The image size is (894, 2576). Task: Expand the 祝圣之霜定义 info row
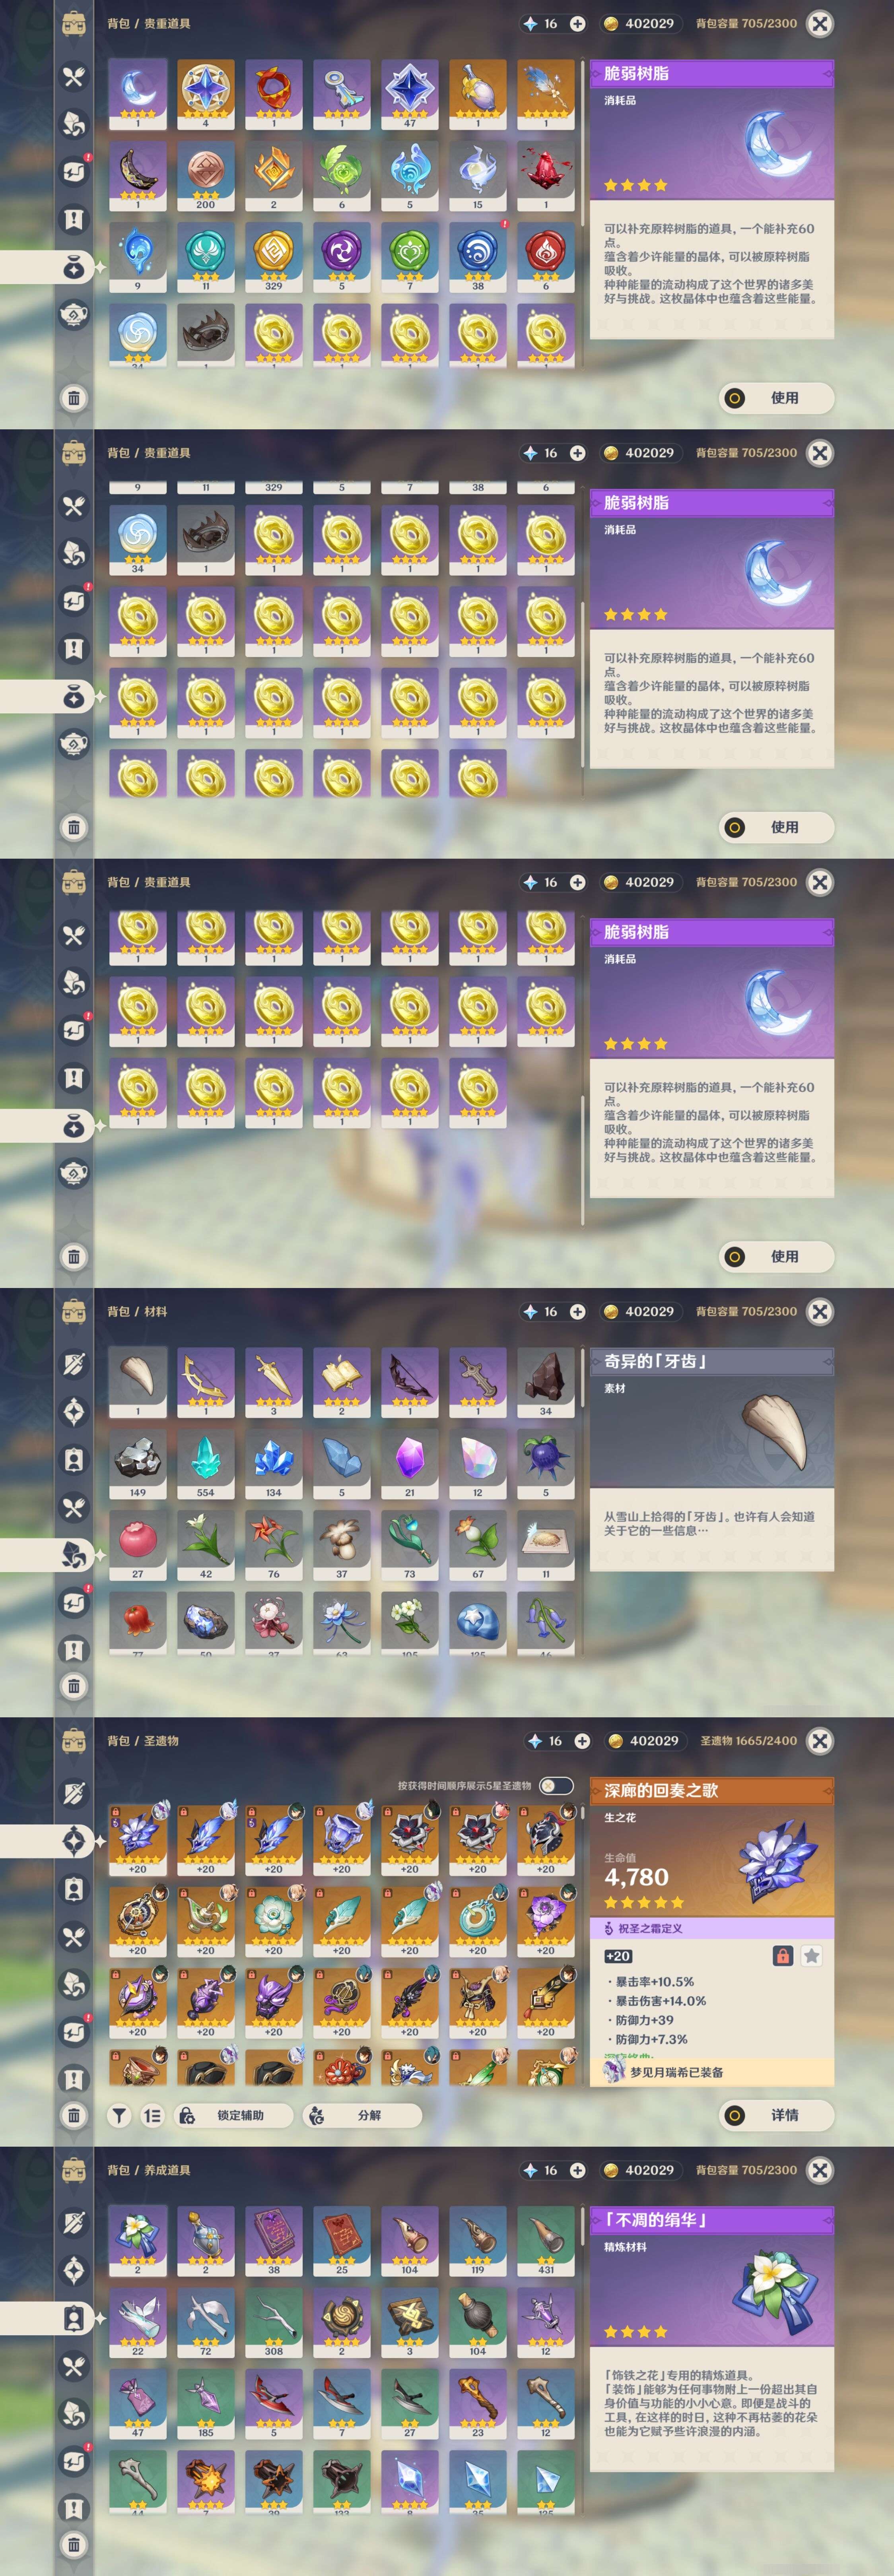(x=712, y=1928)
